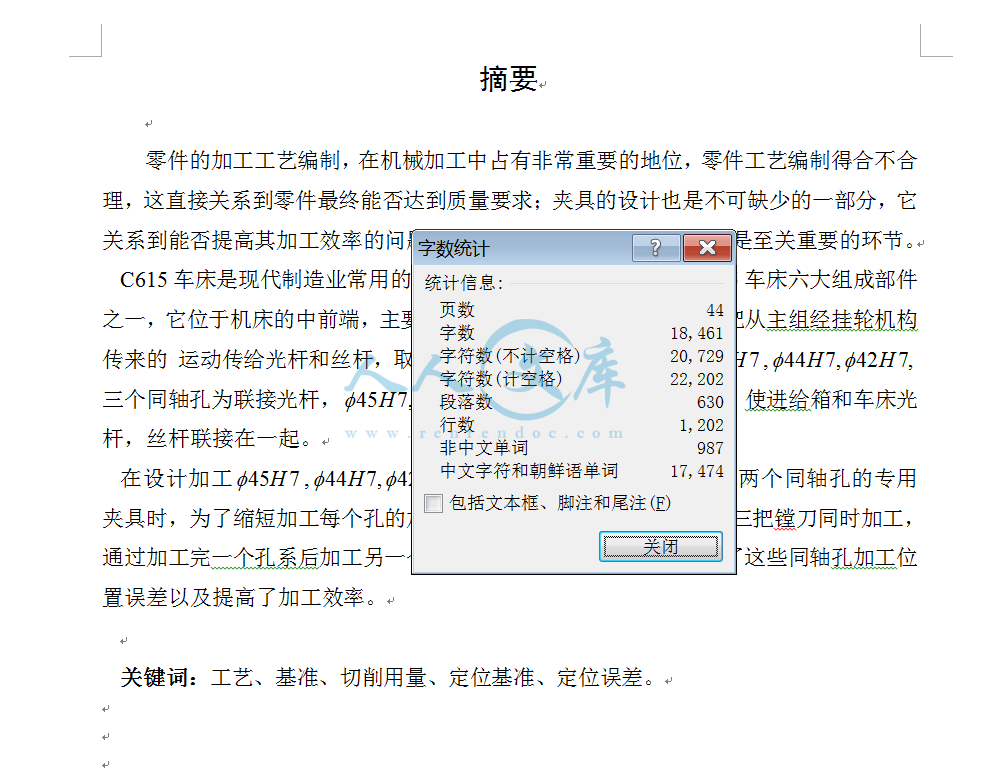Click the 统计信息 label

coord(464,283)
